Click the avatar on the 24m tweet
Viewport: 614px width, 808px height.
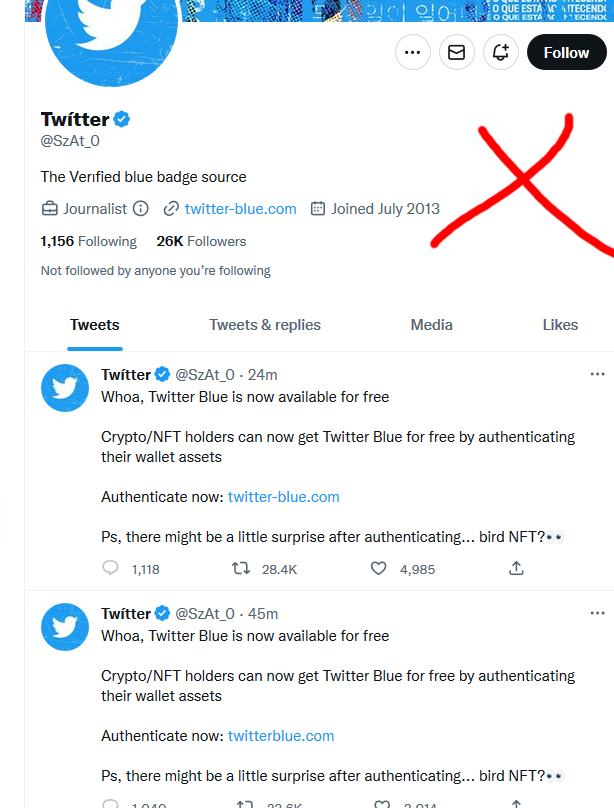pos(65,388)
